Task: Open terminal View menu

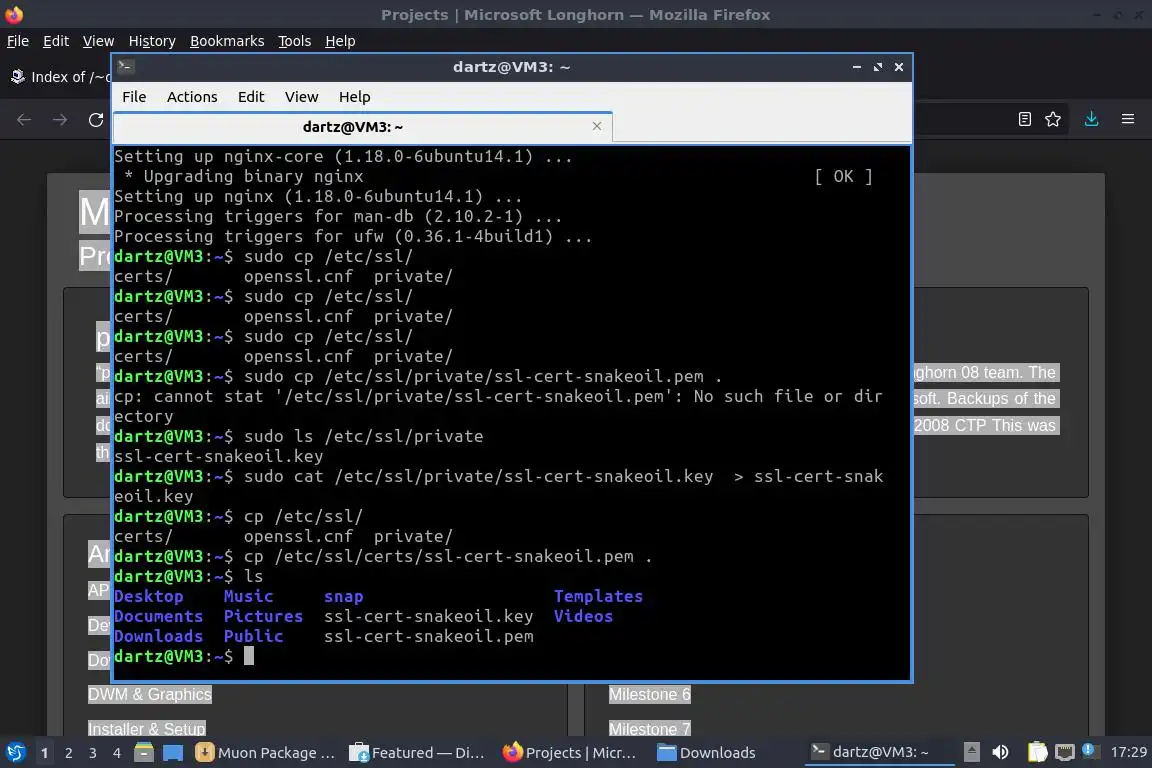Action: [x=301, y=97]
